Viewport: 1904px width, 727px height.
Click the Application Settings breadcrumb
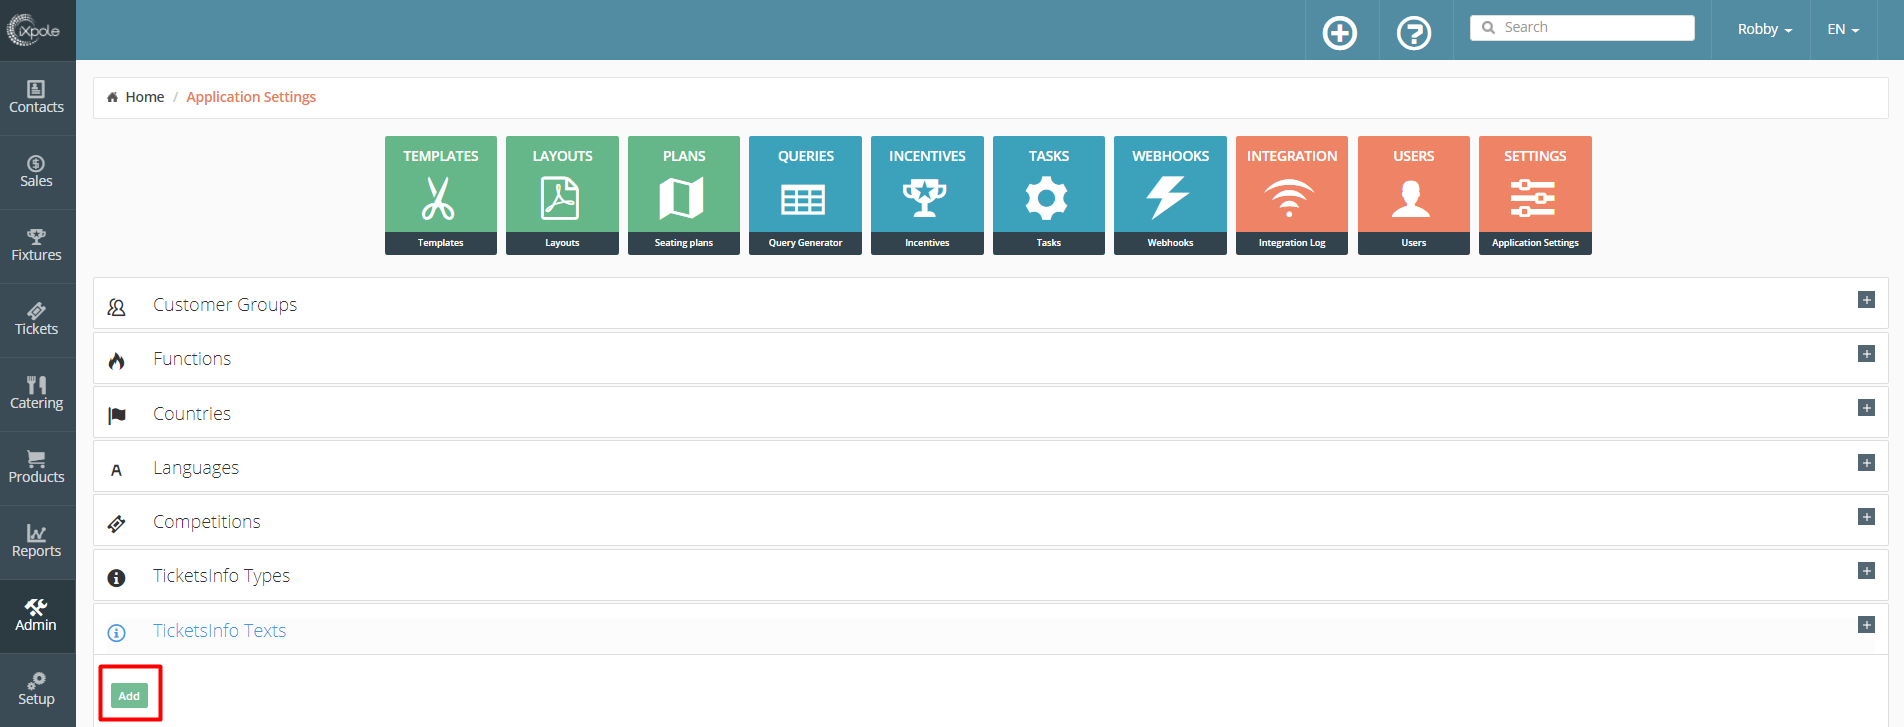(x=251, y=97)
